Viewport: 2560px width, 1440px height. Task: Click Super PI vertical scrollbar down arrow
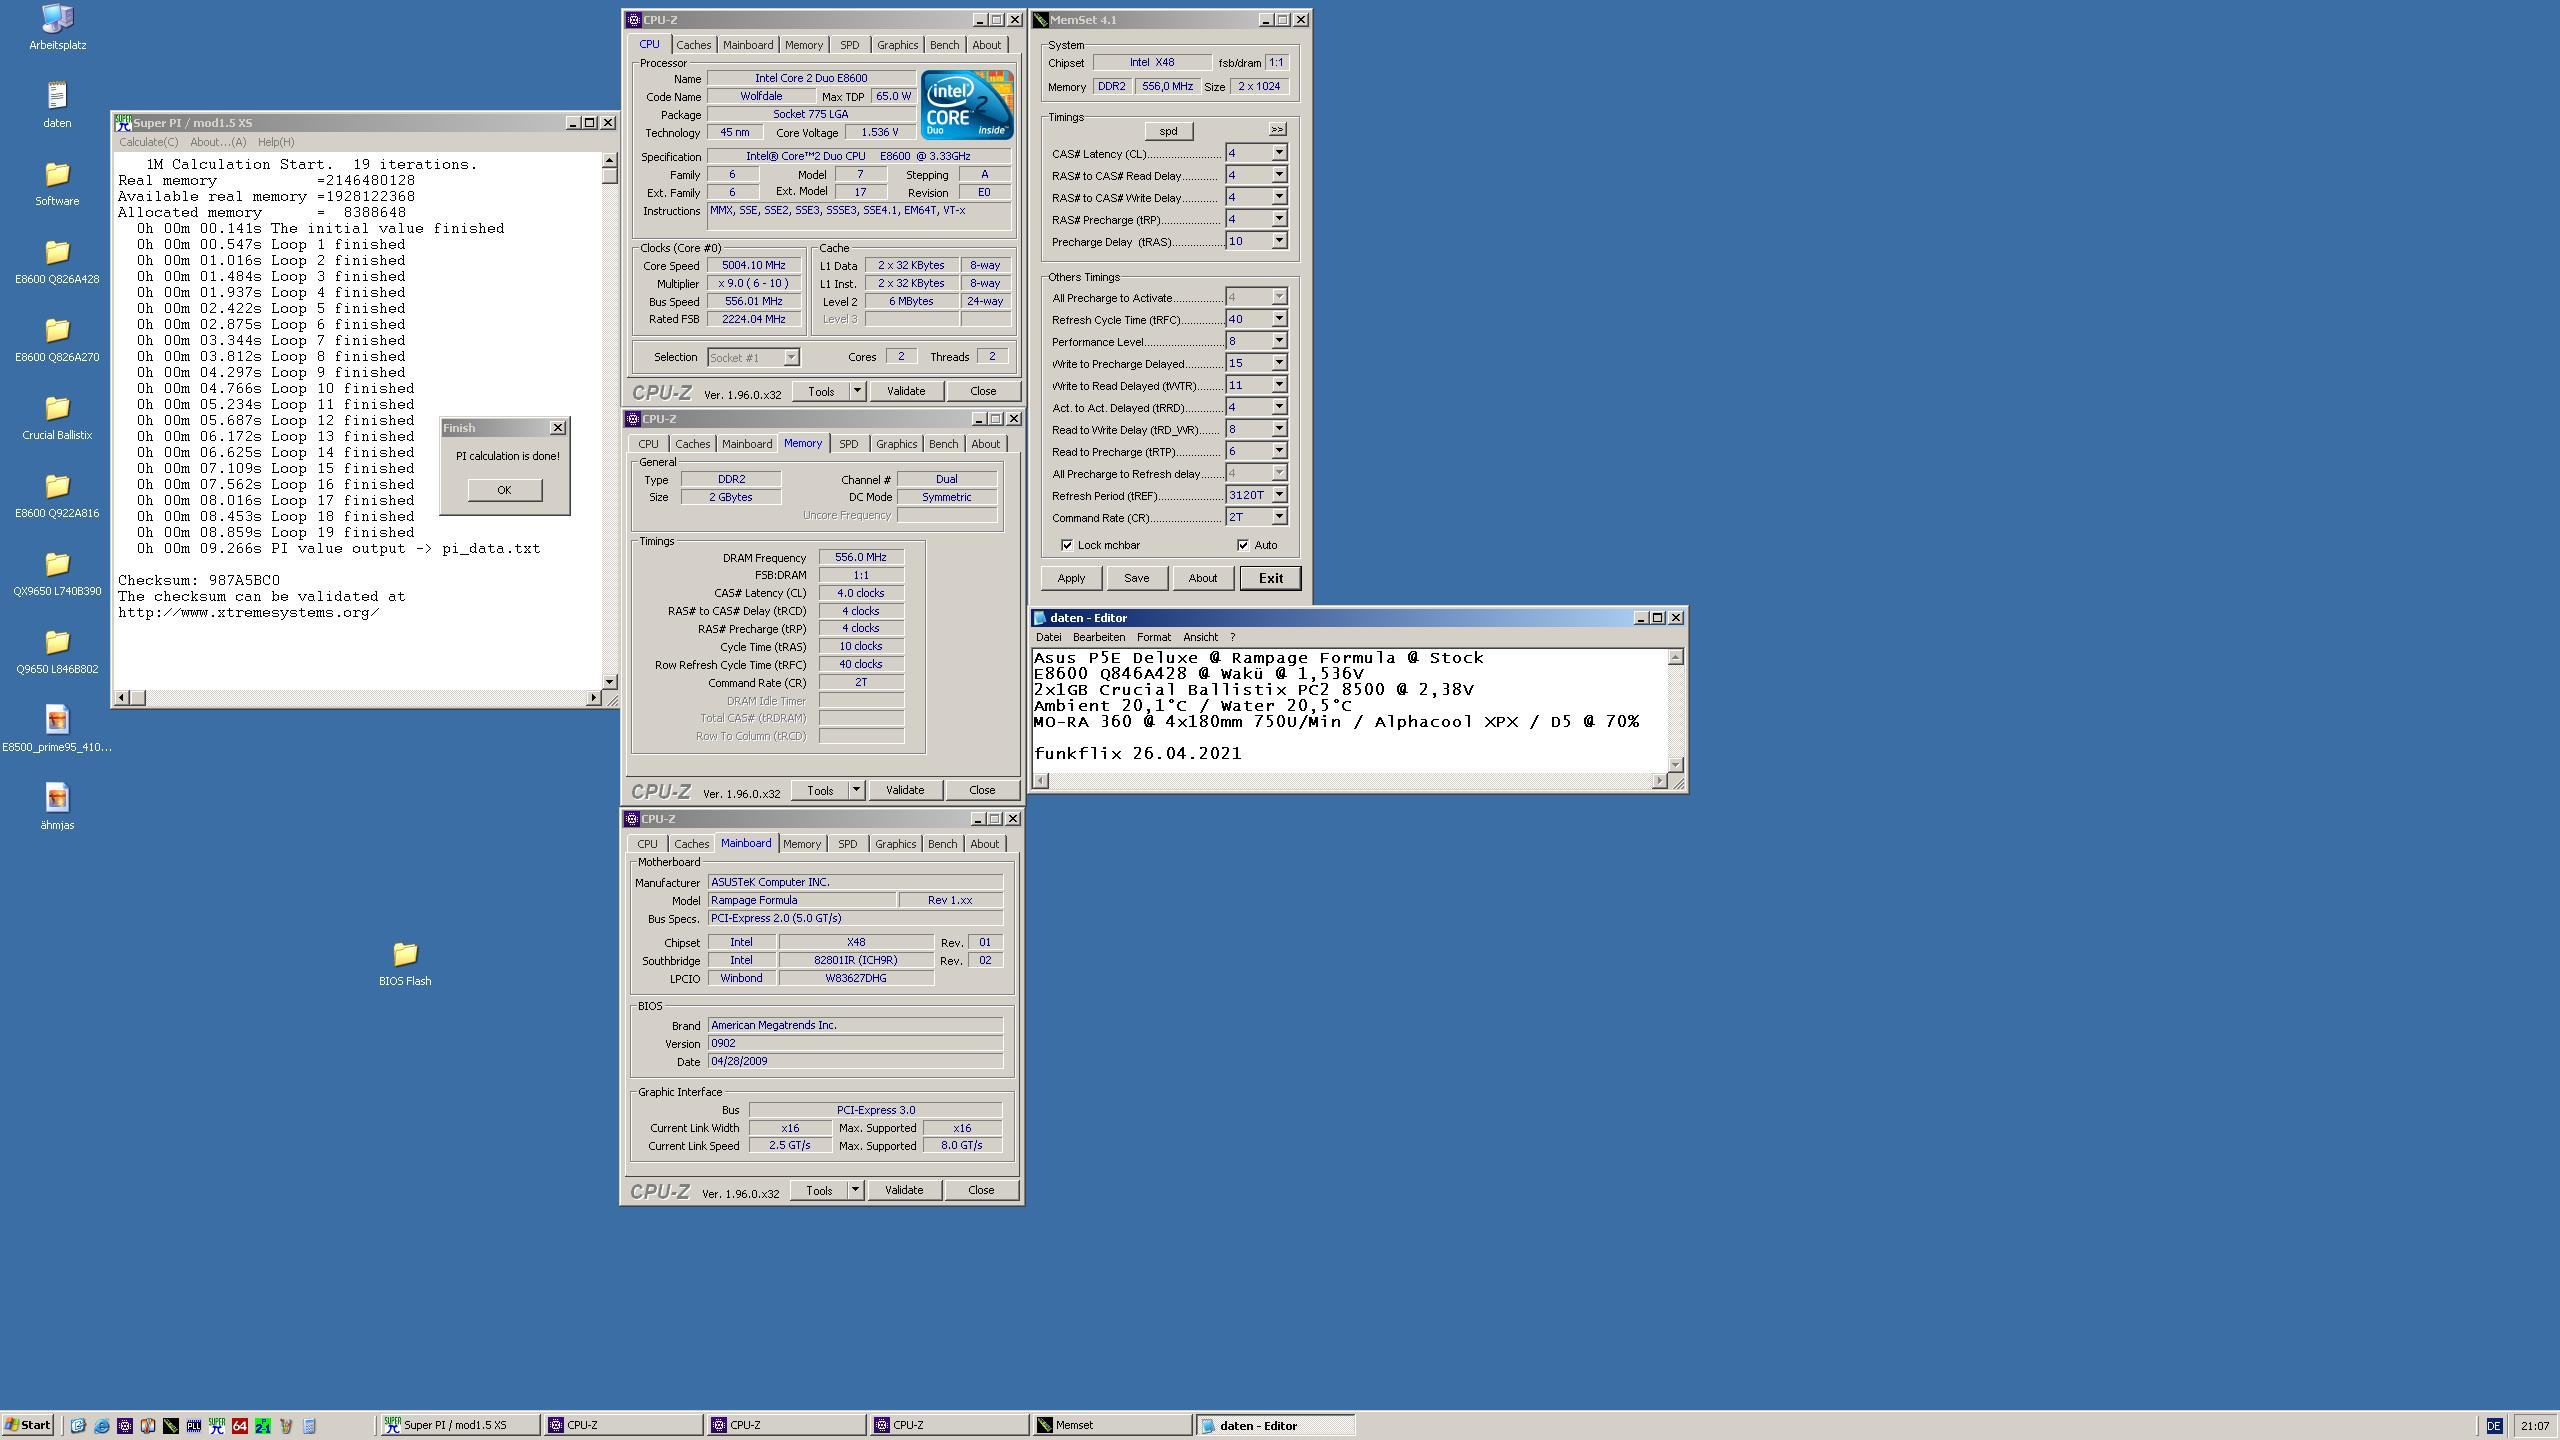(x=610, y=682)
